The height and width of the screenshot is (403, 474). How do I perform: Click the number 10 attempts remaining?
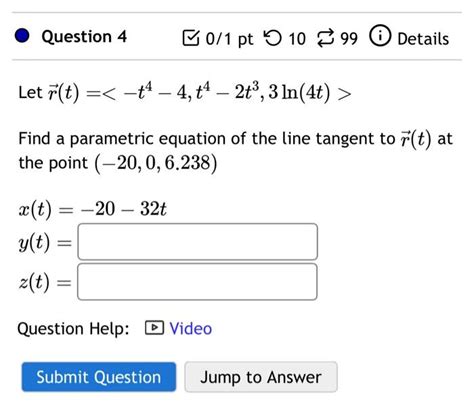[297, 39]
